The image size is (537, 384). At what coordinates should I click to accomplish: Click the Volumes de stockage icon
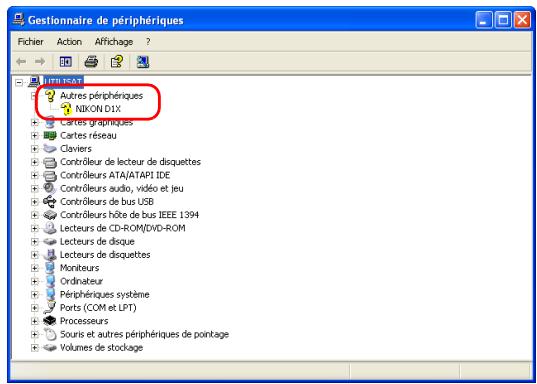coord(50,348)
